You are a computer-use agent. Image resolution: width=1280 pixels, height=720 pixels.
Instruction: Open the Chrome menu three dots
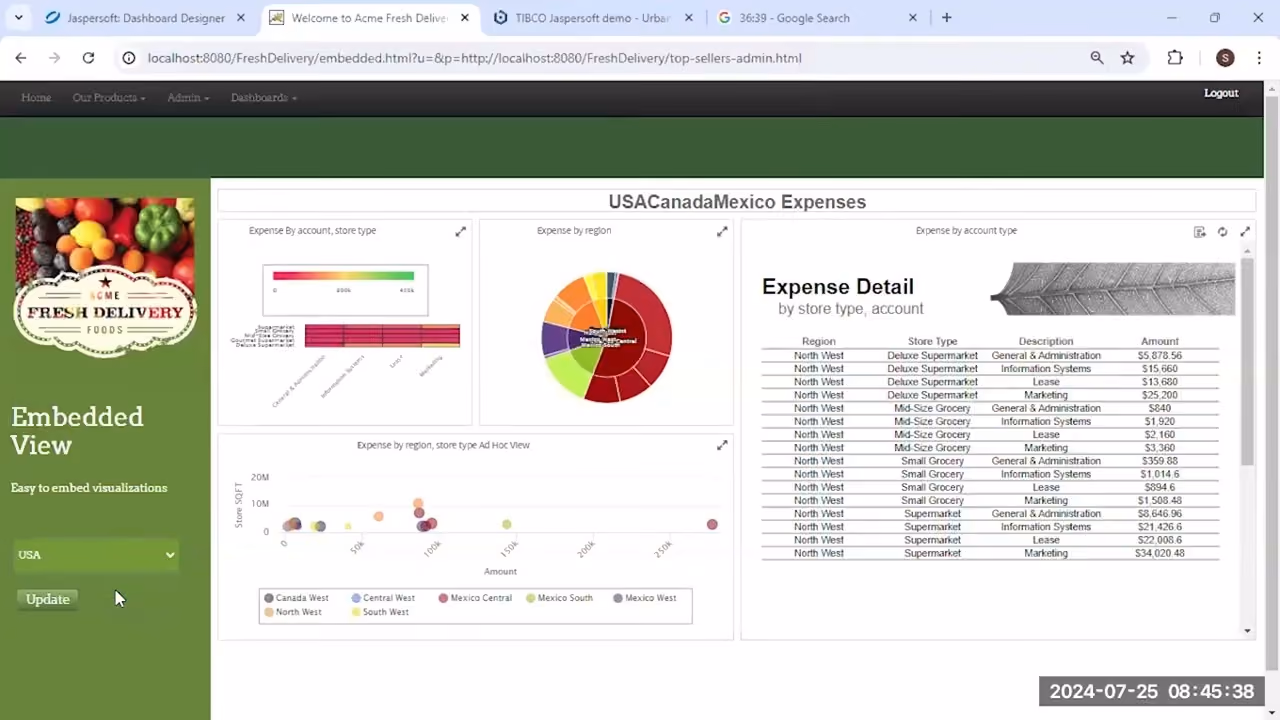click(1258, 58)
